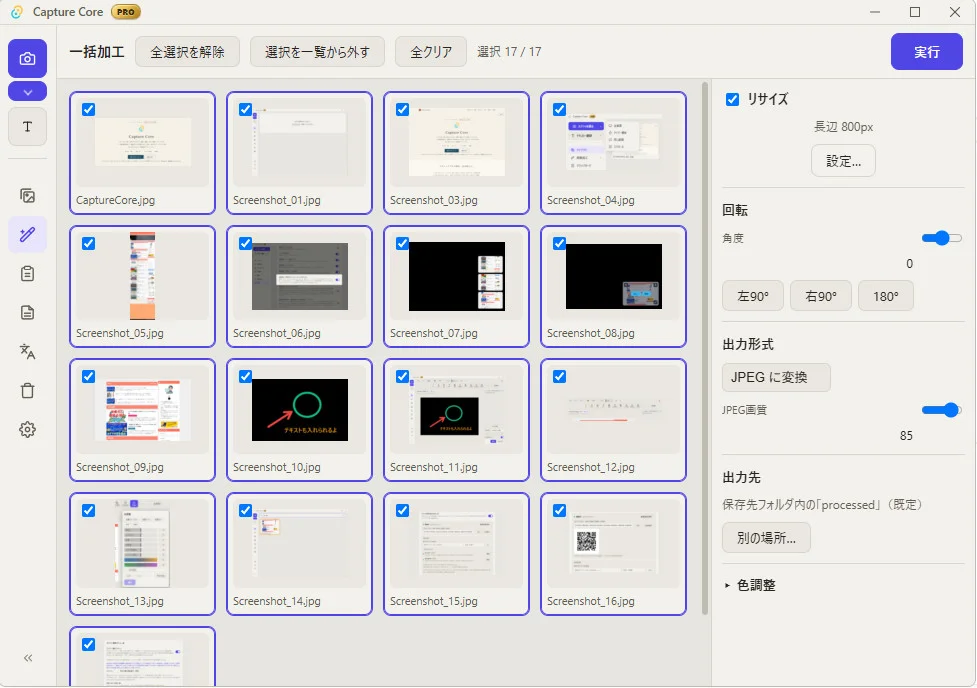Select the Screenshot_15.jpg thumbnail
Viewport: 977px width, 688px height.
click(x=457, y=543)
